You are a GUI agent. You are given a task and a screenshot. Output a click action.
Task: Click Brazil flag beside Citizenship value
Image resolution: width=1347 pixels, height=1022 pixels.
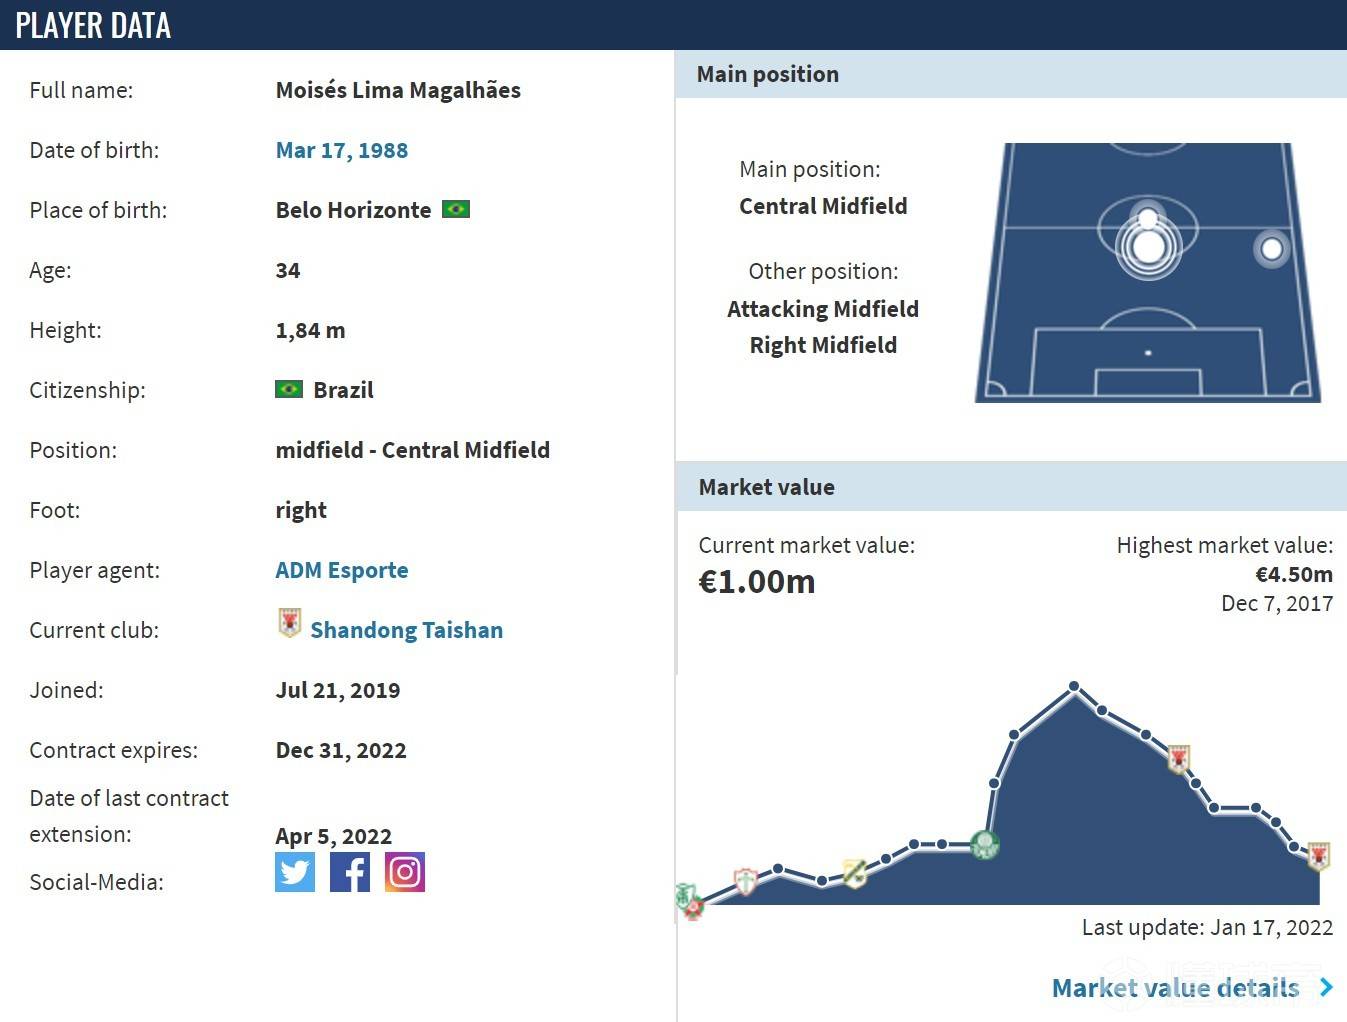pos(289,389)
